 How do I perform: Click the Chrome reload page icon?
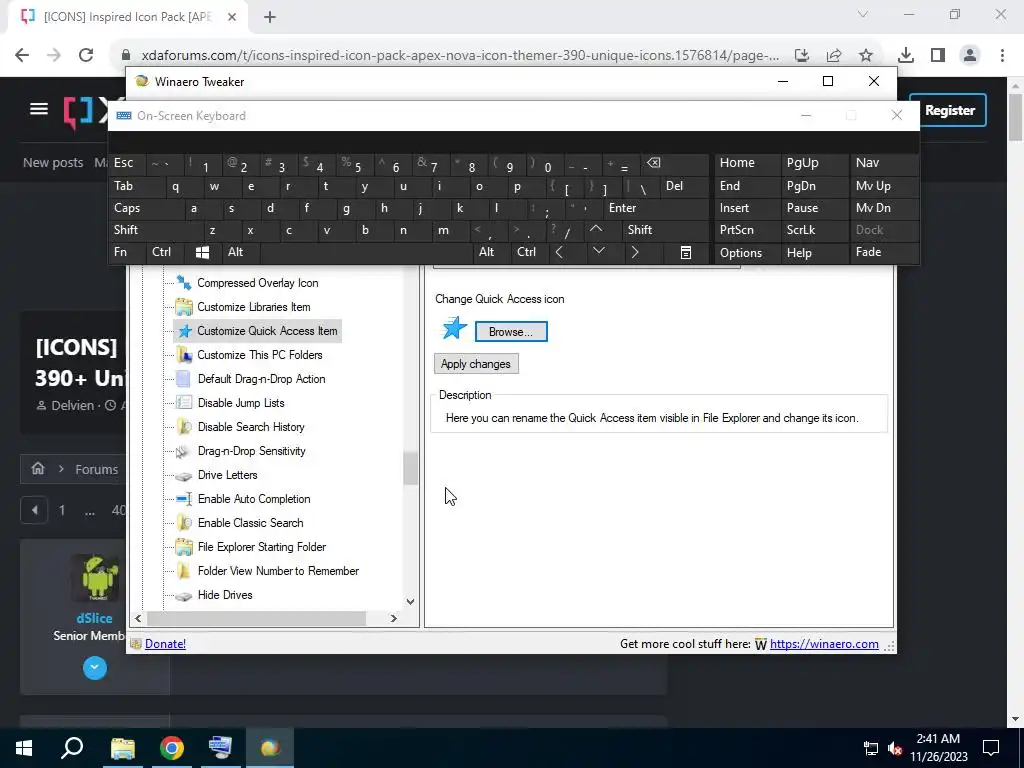coord(86,55)
